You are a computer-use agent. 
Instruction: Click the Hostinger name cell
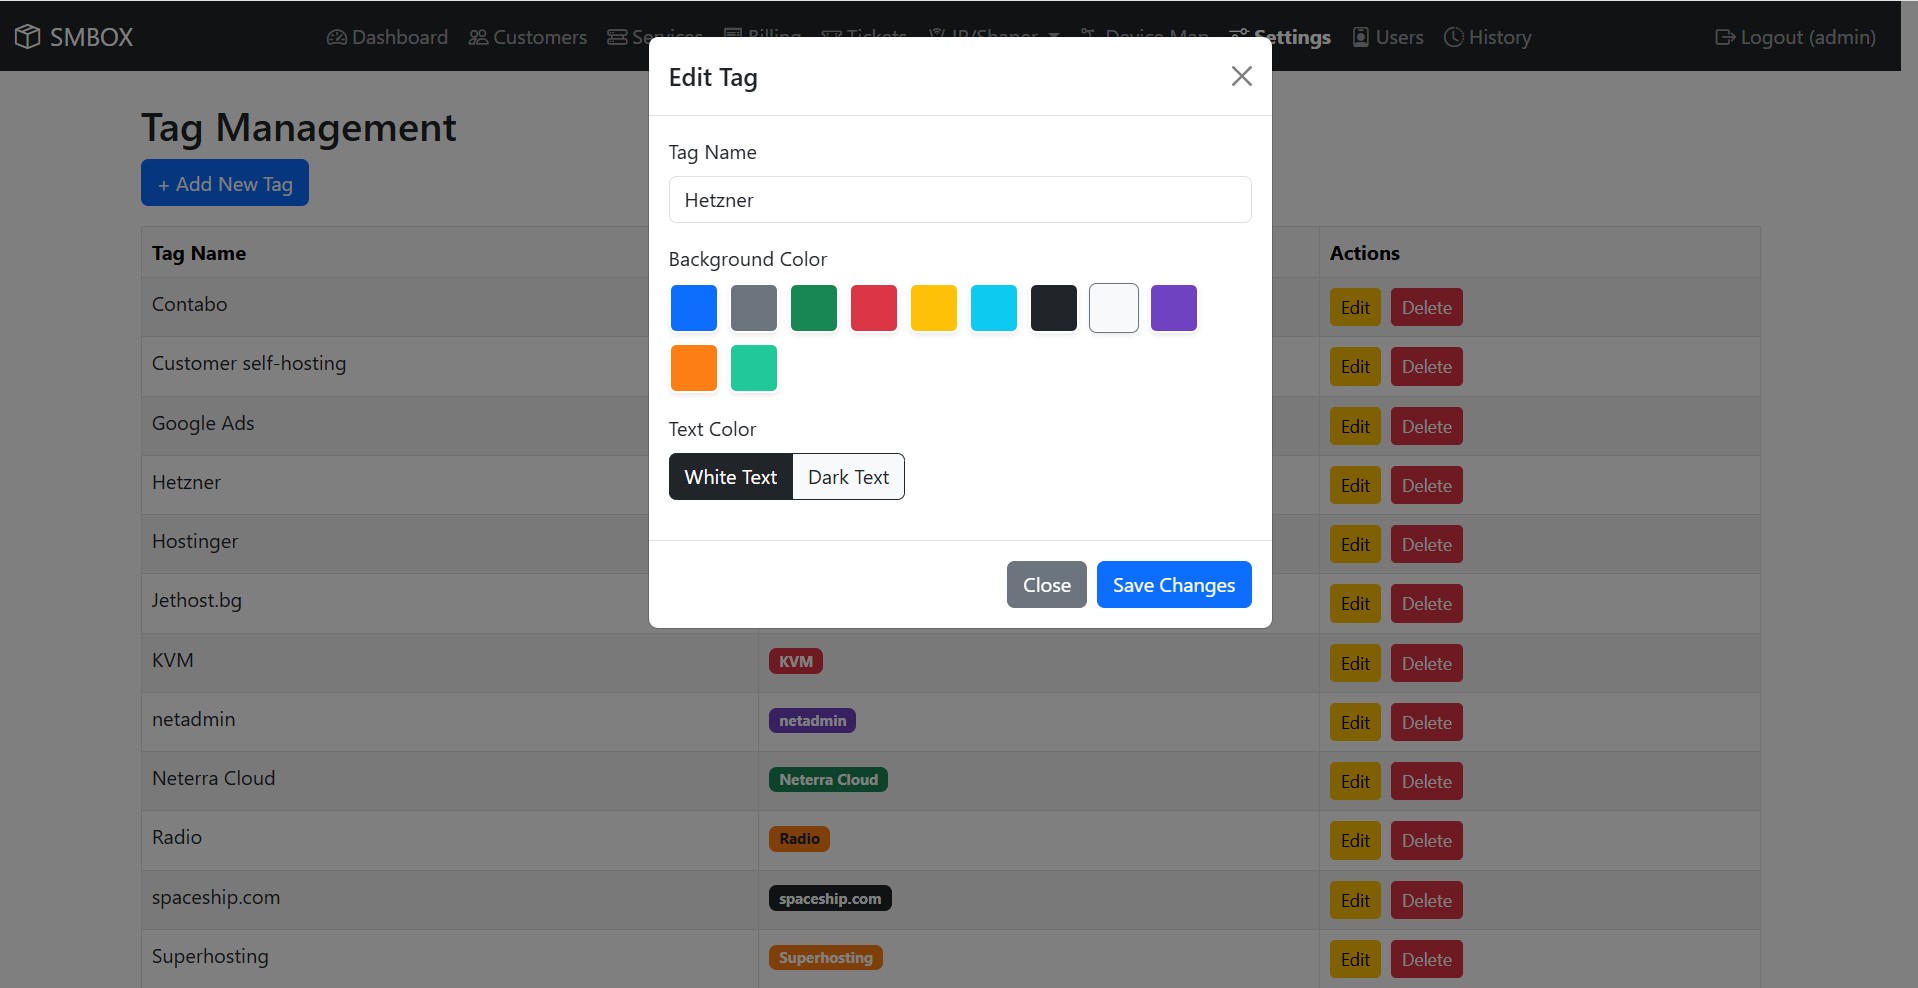pos(450,544)
